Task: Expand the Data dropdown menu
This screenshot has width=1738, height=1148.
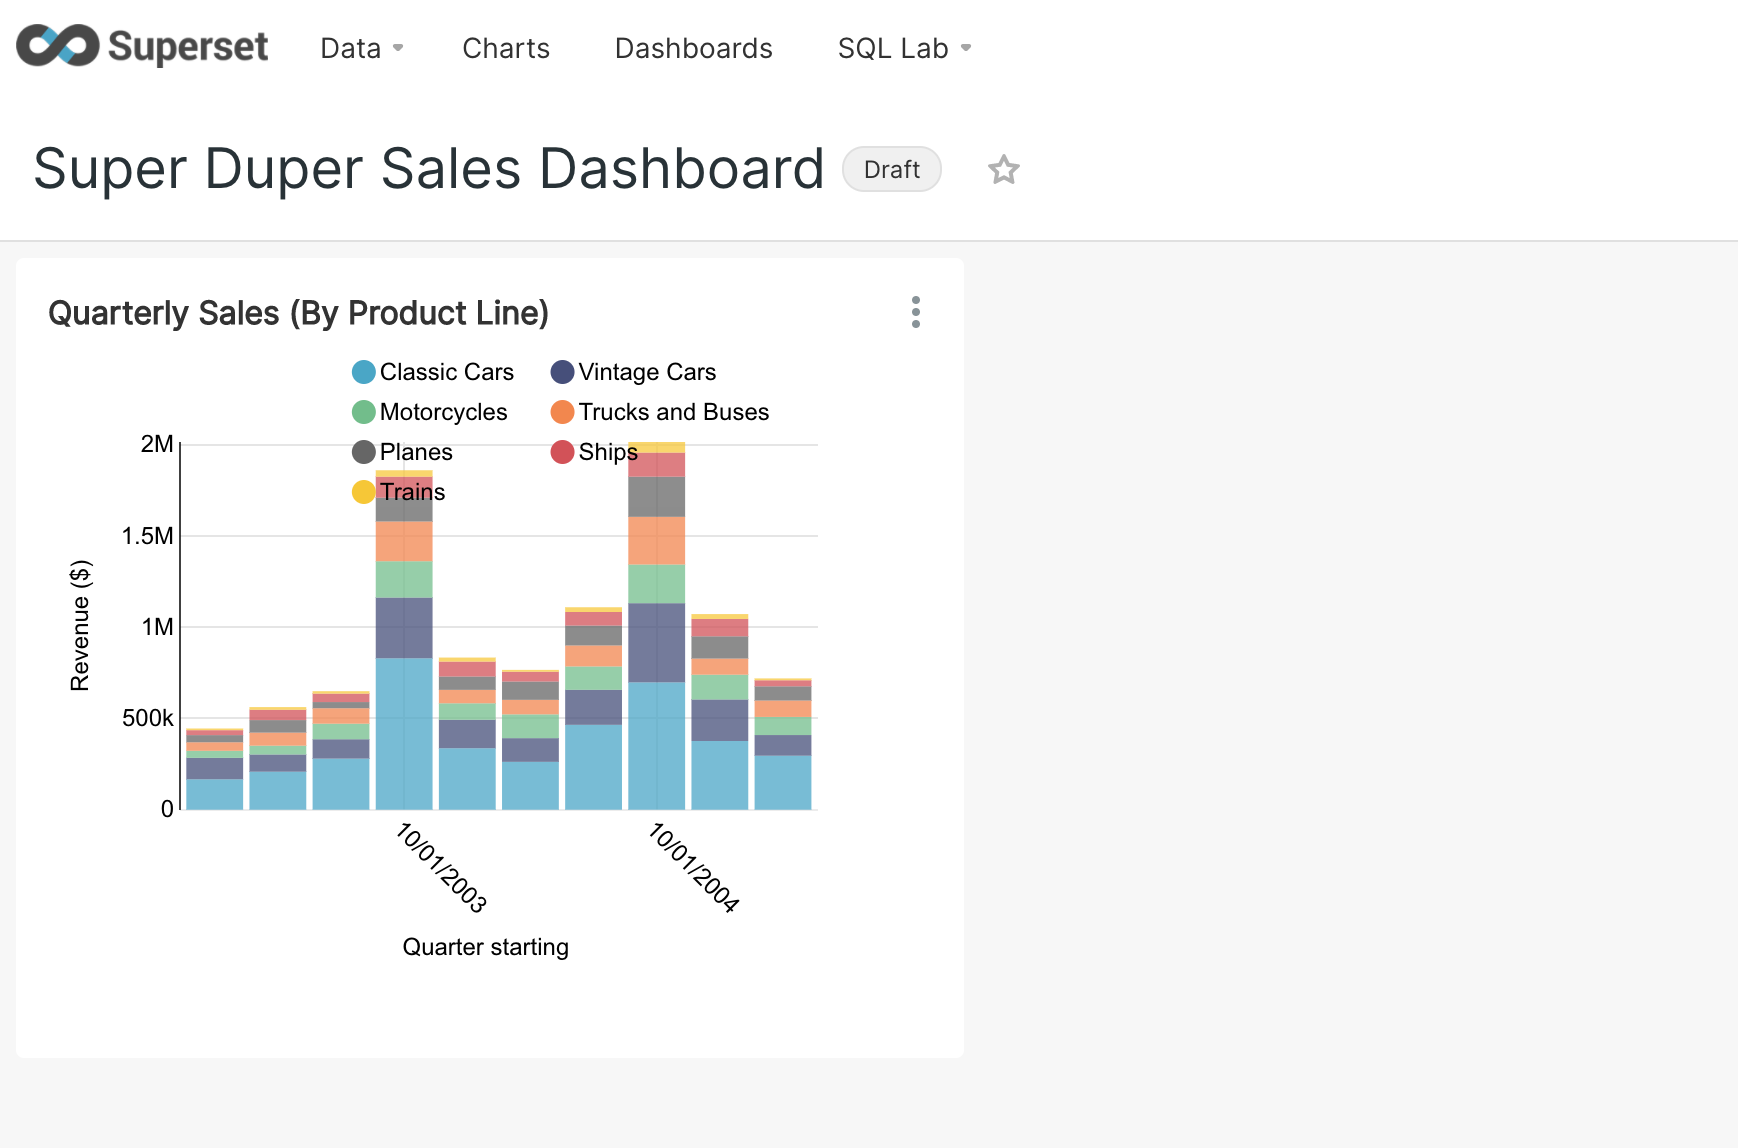Action: (x=361, y=48)
